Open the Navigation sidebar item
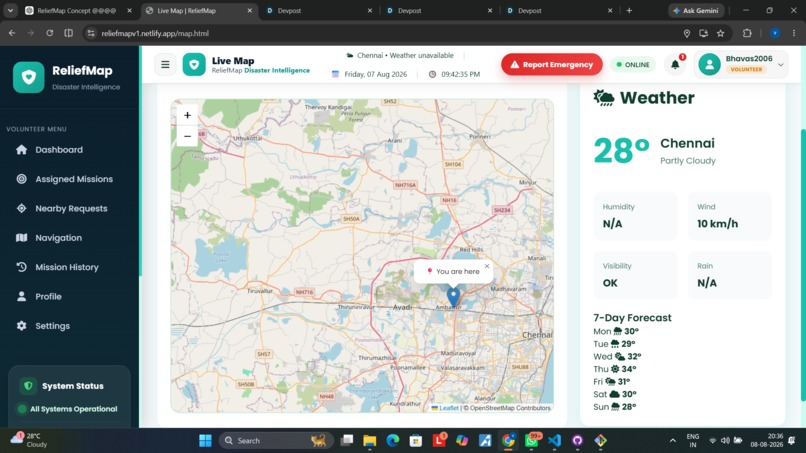 (x=69, y=238)
